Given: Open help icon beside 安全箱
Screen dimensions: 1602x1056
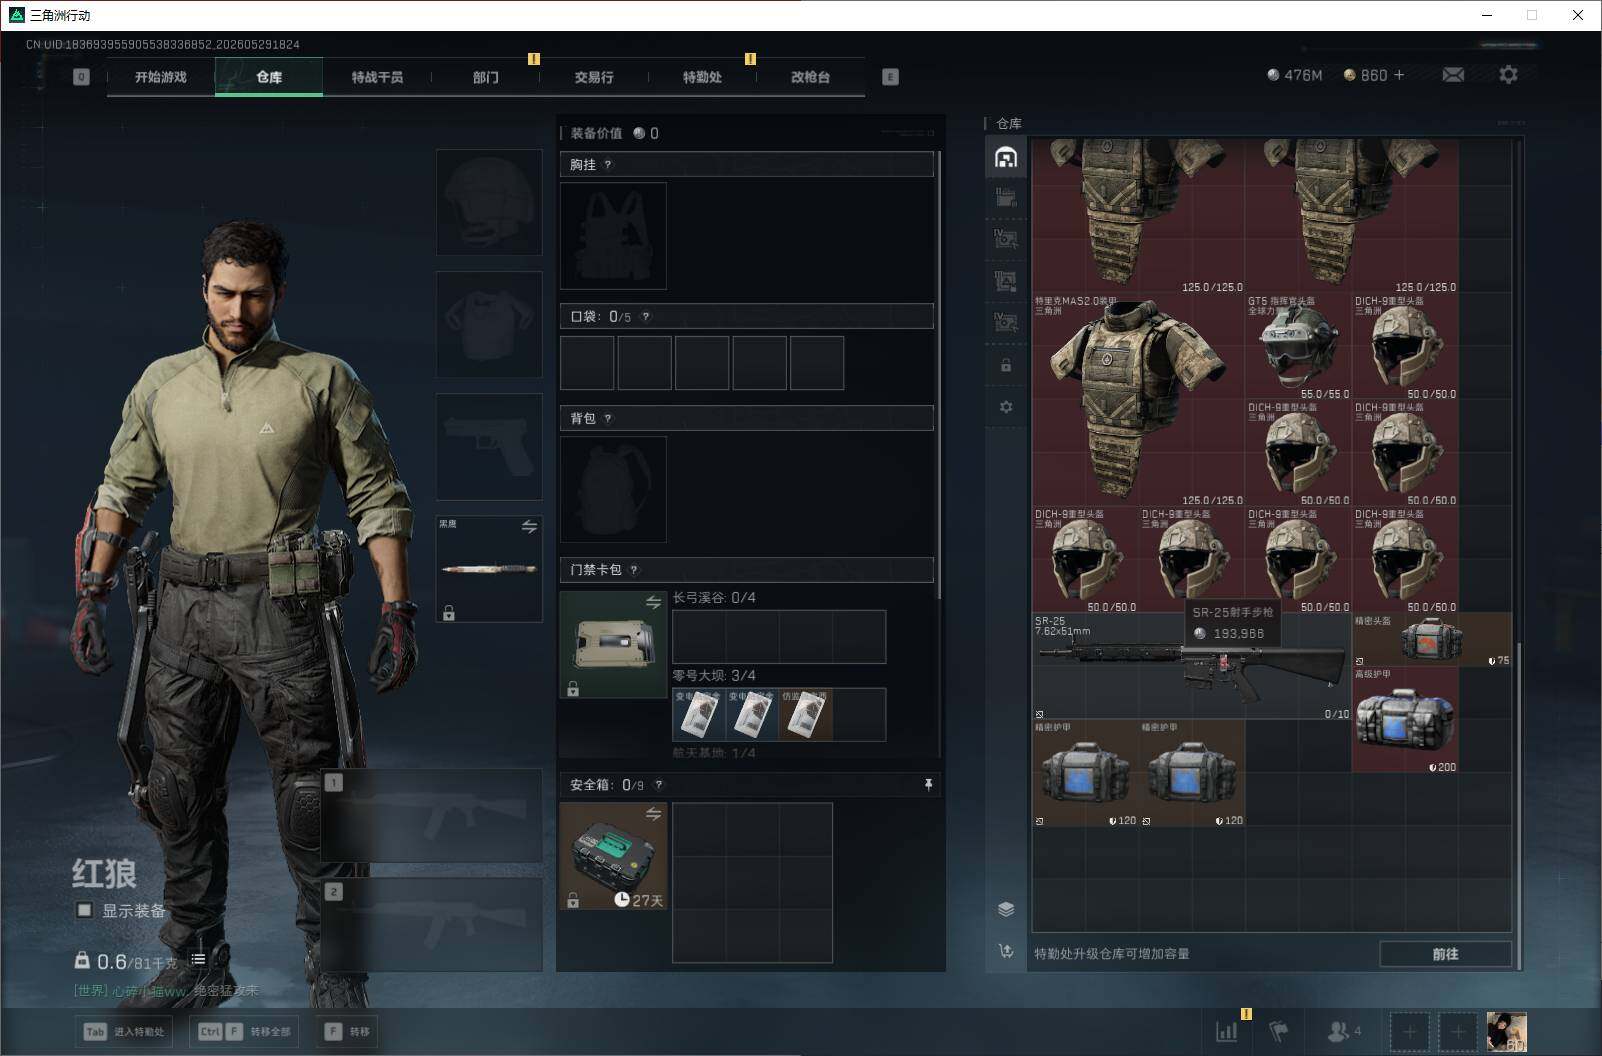Looking at the screenshot, I should coord(658,785).
